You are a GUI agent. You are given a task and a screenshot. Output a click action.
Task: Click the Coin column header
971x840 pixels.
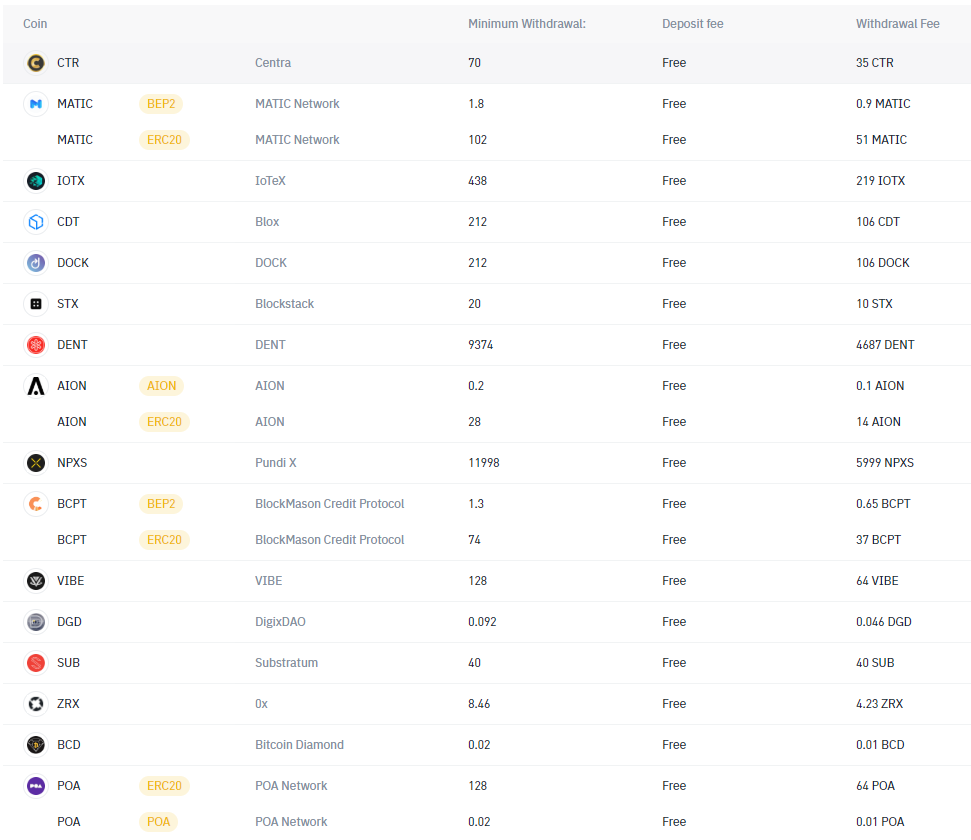[x=35, y=24]
